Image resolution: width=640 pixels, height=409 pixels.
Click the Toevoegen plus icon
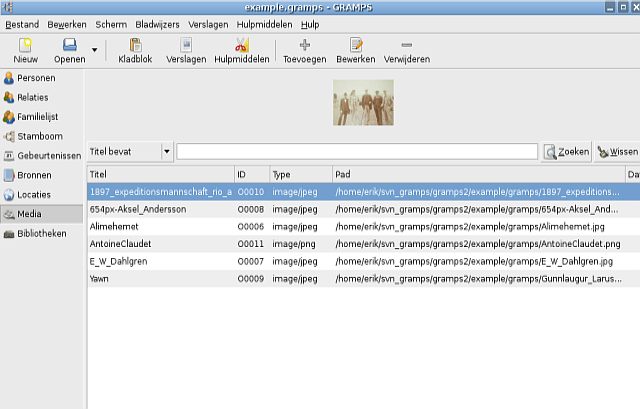click(305, 50)
